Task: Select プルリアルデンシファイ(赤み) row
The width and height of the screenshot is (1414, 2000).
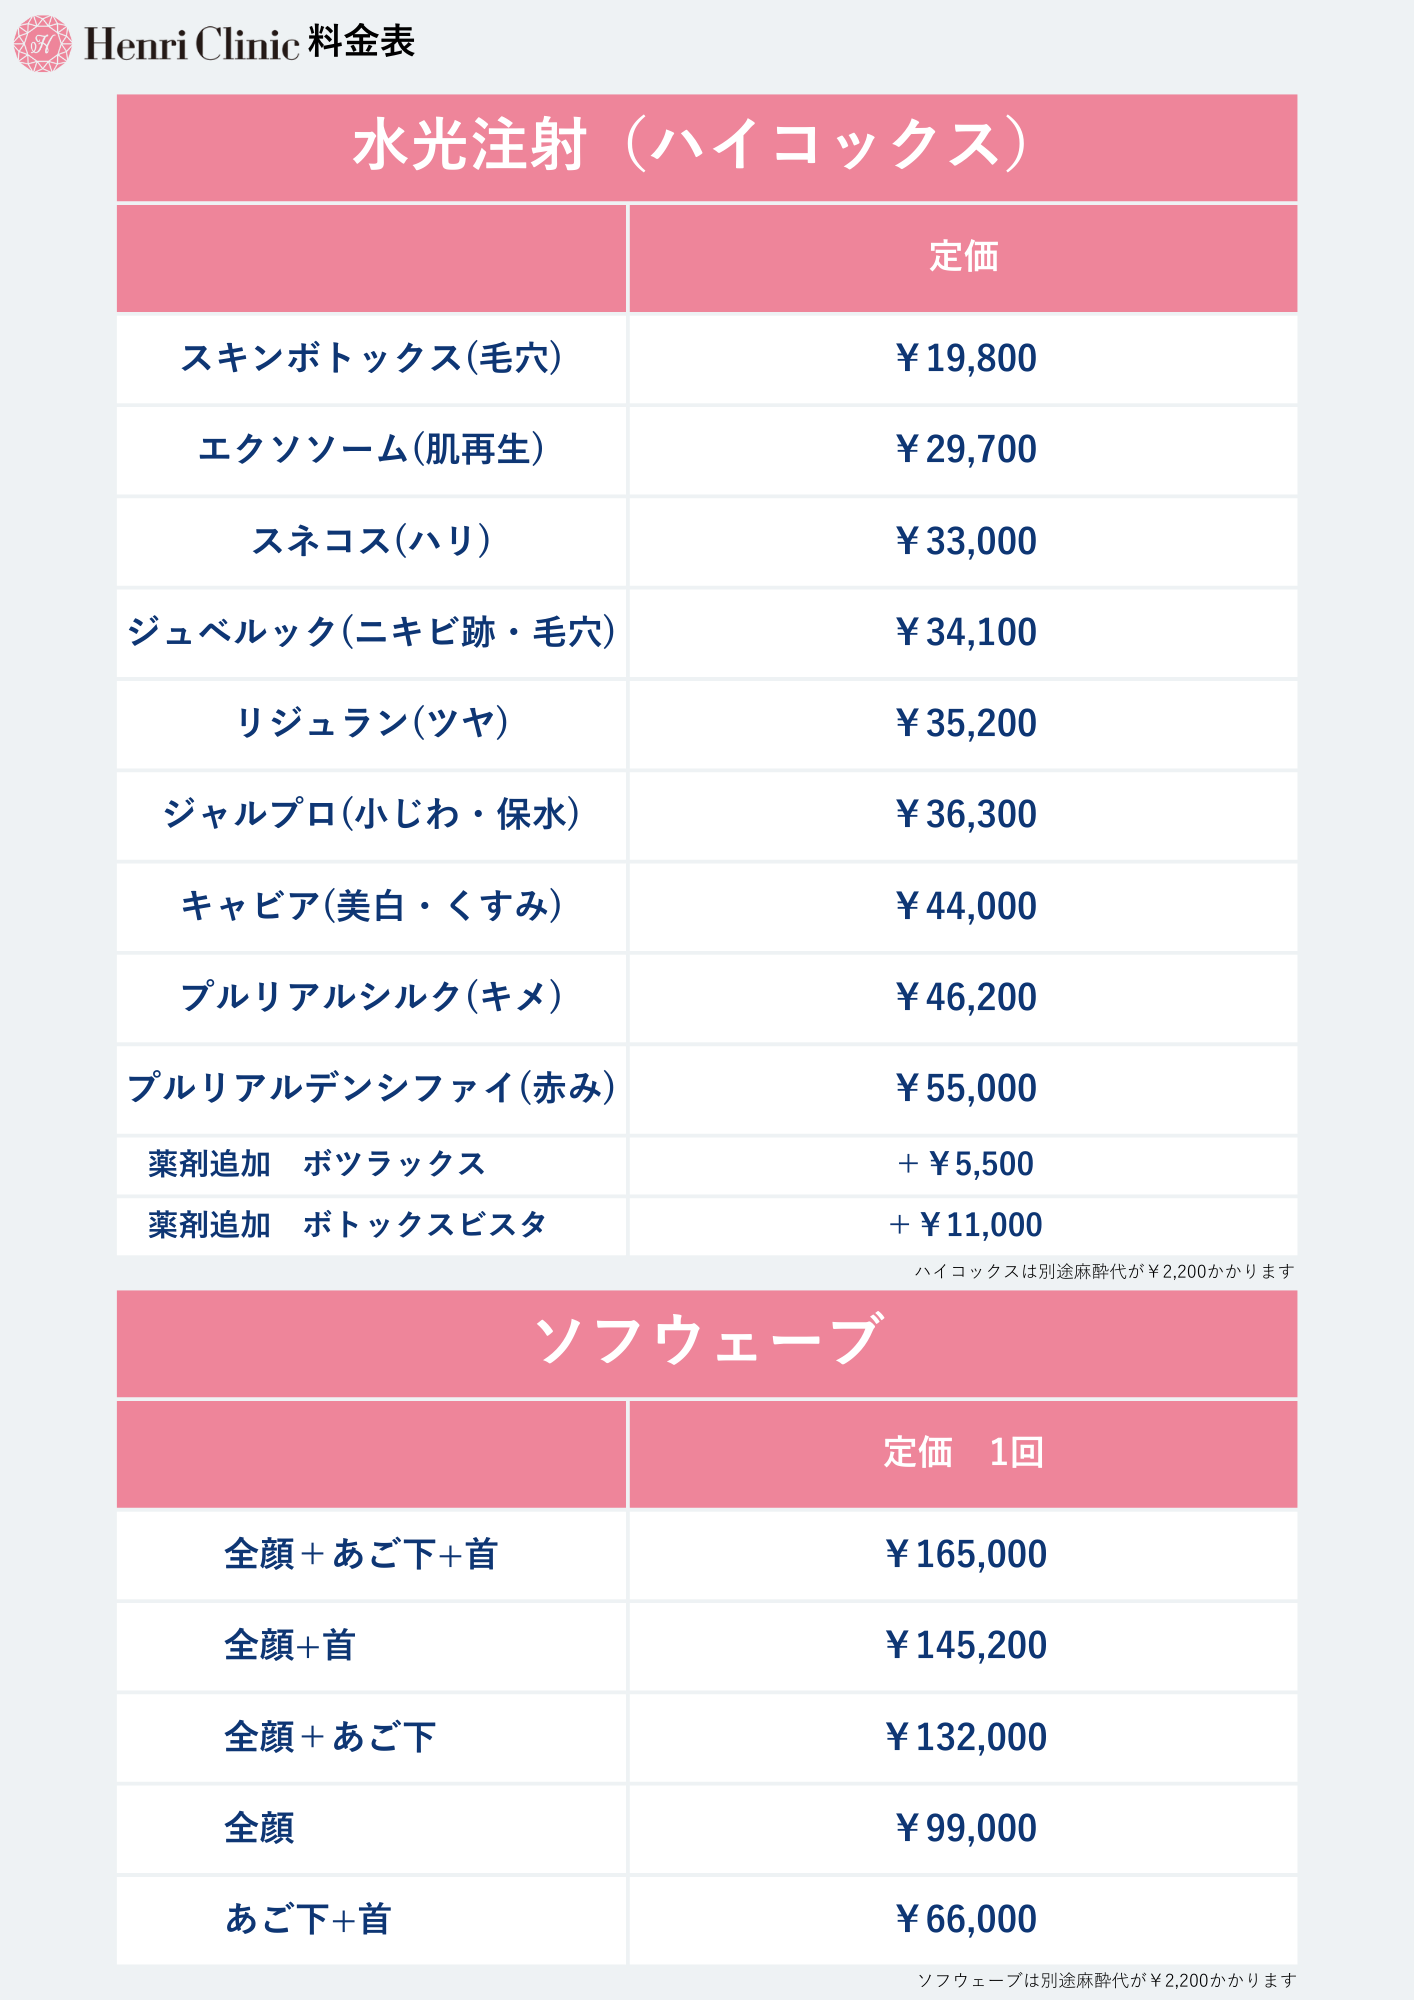Action: tap(707, 1089)
